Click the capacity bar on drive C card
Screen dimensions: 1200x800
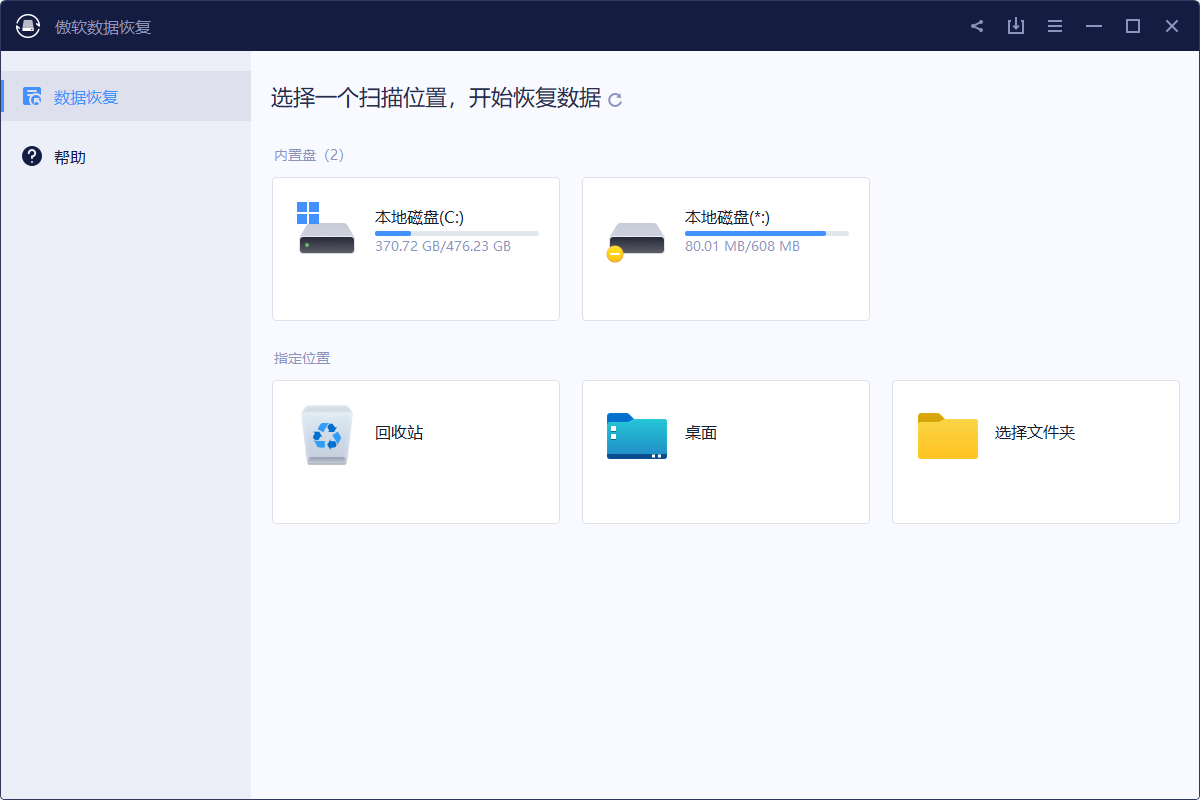click(x=458, y=233)
